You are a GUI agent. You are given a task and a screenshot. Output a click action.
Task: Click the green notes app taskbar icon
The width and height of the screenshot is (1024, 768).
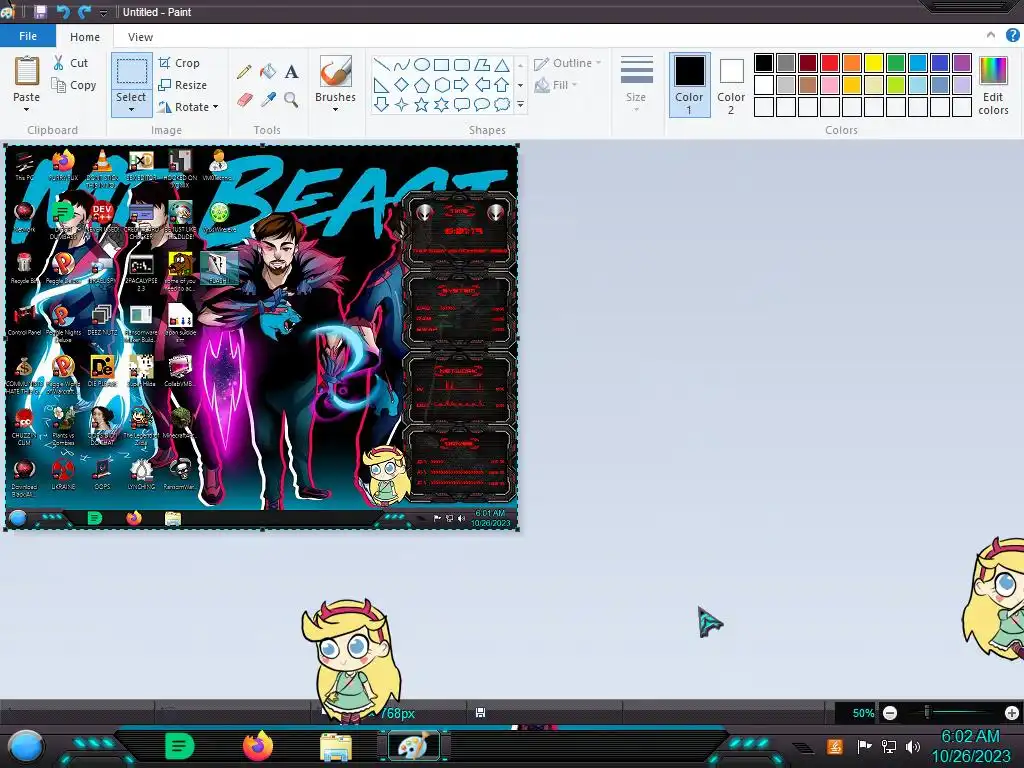180,746
